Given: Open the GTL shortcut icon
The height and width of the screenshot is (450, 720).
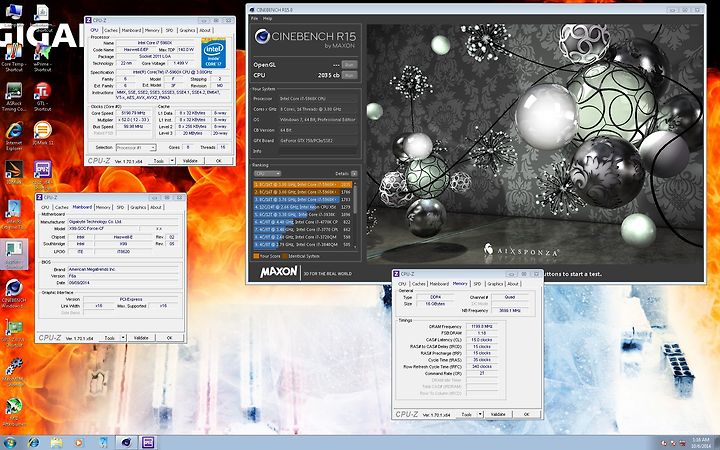Looking at the screenshot, I should click(x=42, y=97).
